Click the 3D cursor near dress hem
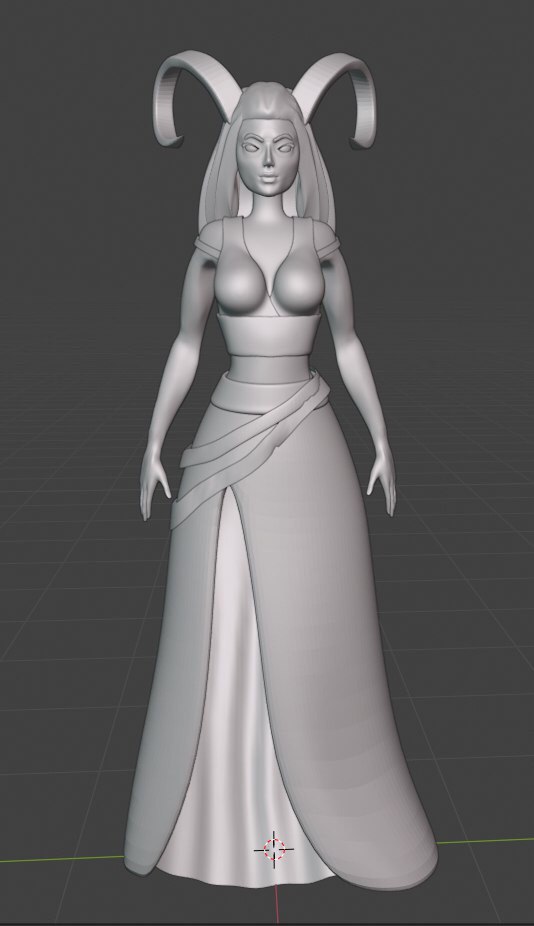The height and width of the screenshot is (926, 534). (273, 849)
